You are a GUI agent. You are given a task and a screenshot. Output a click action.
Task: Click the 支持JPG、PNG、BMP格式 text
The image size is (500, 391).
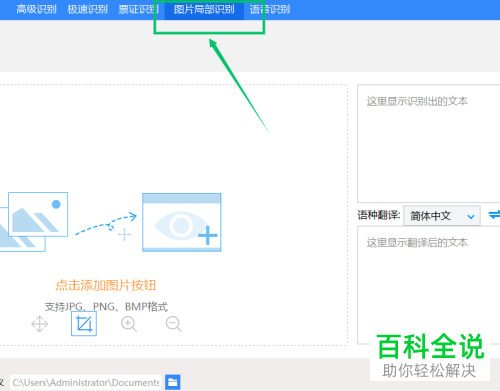pos(106,307)
